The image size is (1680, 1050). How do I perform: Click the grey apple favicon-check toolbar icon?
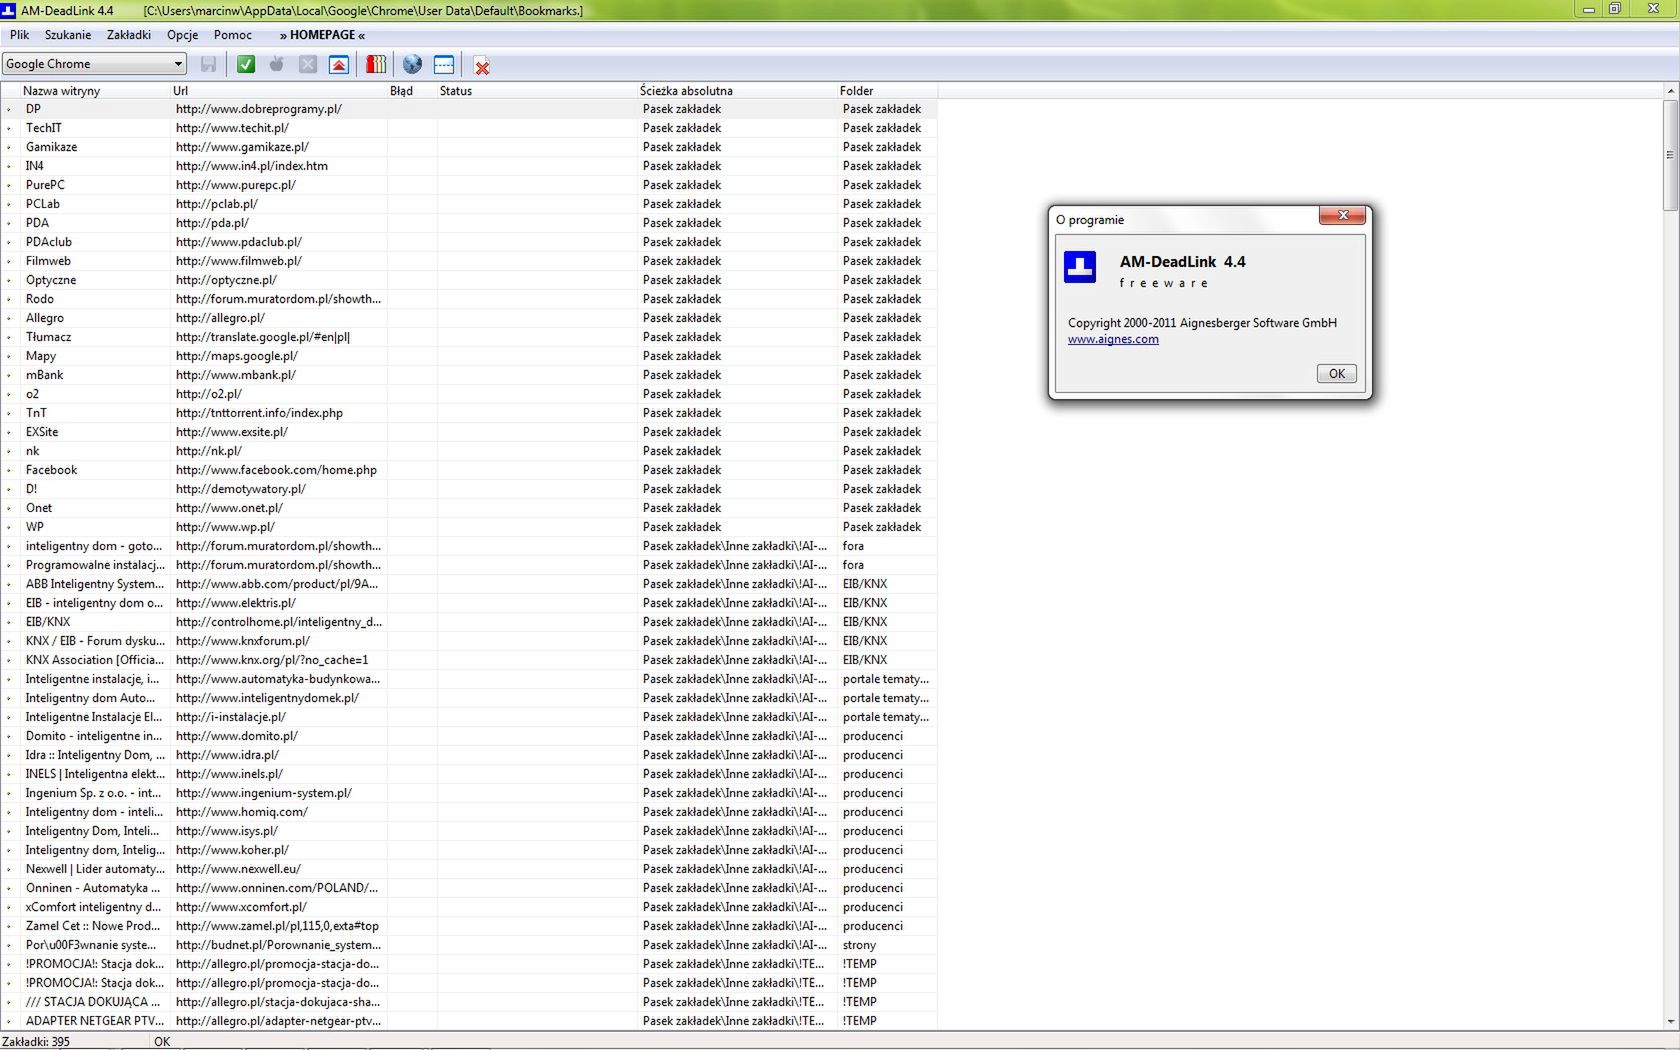[x=277, y=64]
